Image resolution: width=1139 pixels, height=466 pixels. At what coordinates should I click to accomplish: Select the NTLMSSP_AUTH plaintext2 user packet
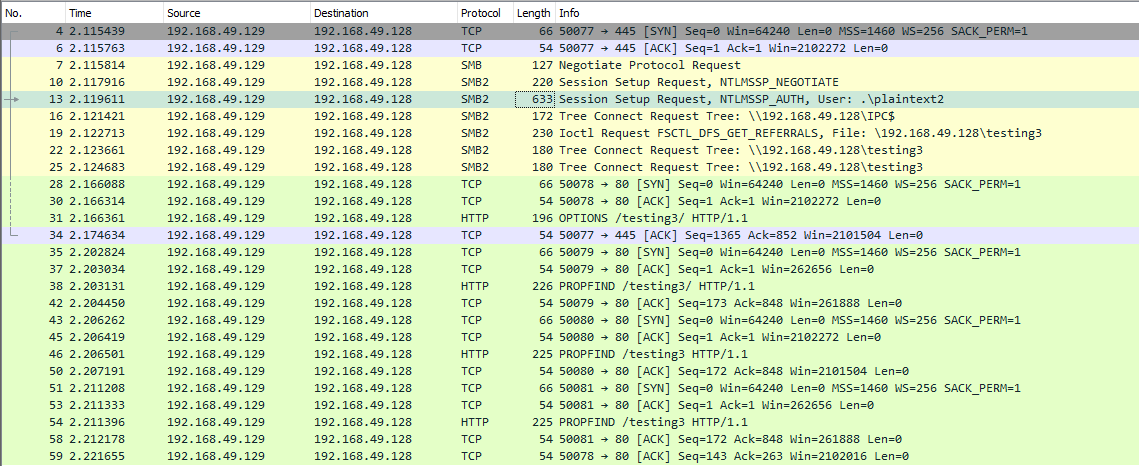pyautogui.click(x=570, y=99)
